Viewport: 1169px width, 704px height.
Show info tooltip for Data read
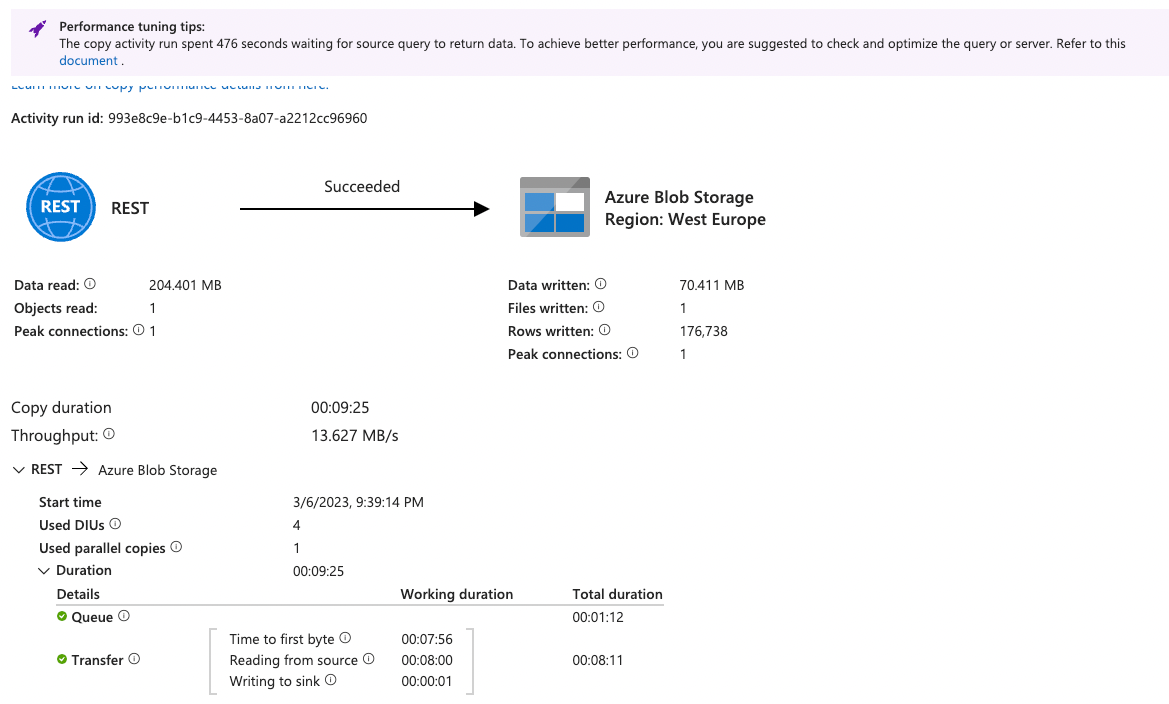pyautogui.click(x=90, y=284)
